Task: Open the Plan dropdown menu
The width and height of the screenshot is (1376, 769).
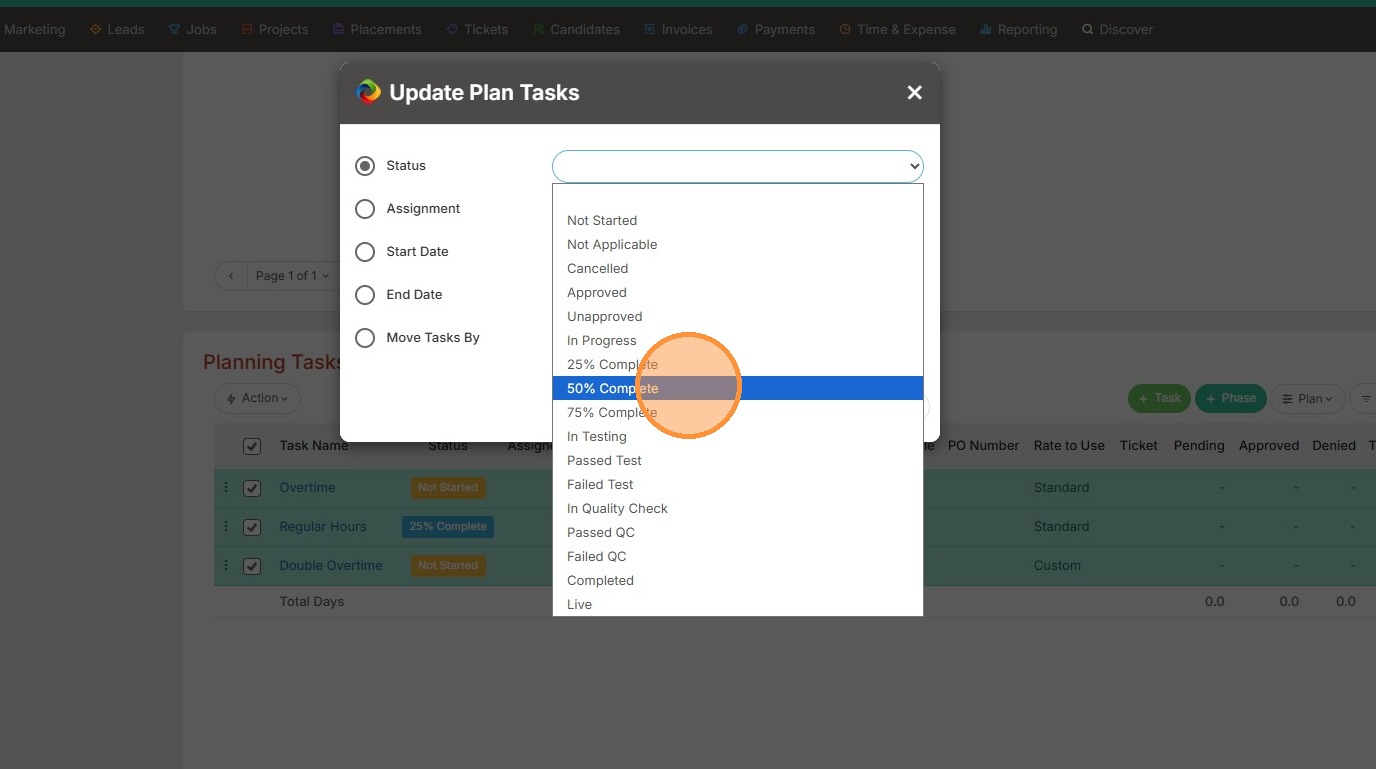Action: 1307,399
